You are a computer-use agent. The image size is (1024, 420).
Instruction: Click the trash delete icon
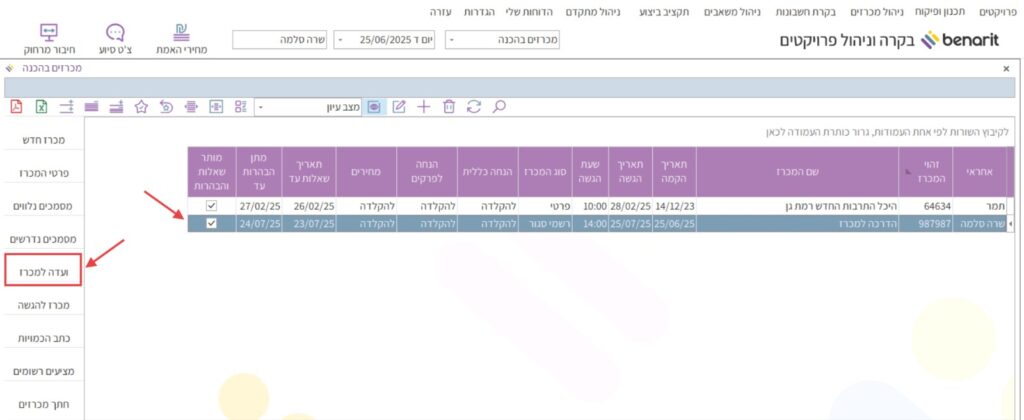pyautogui.click(x=449, y=106)
